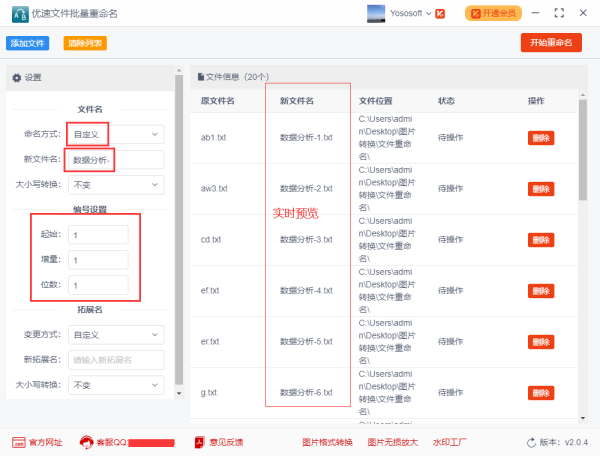This screenshot has width=600, height=456.
Task: Open the 图片格式转换 link
Action: pos(326,442)
